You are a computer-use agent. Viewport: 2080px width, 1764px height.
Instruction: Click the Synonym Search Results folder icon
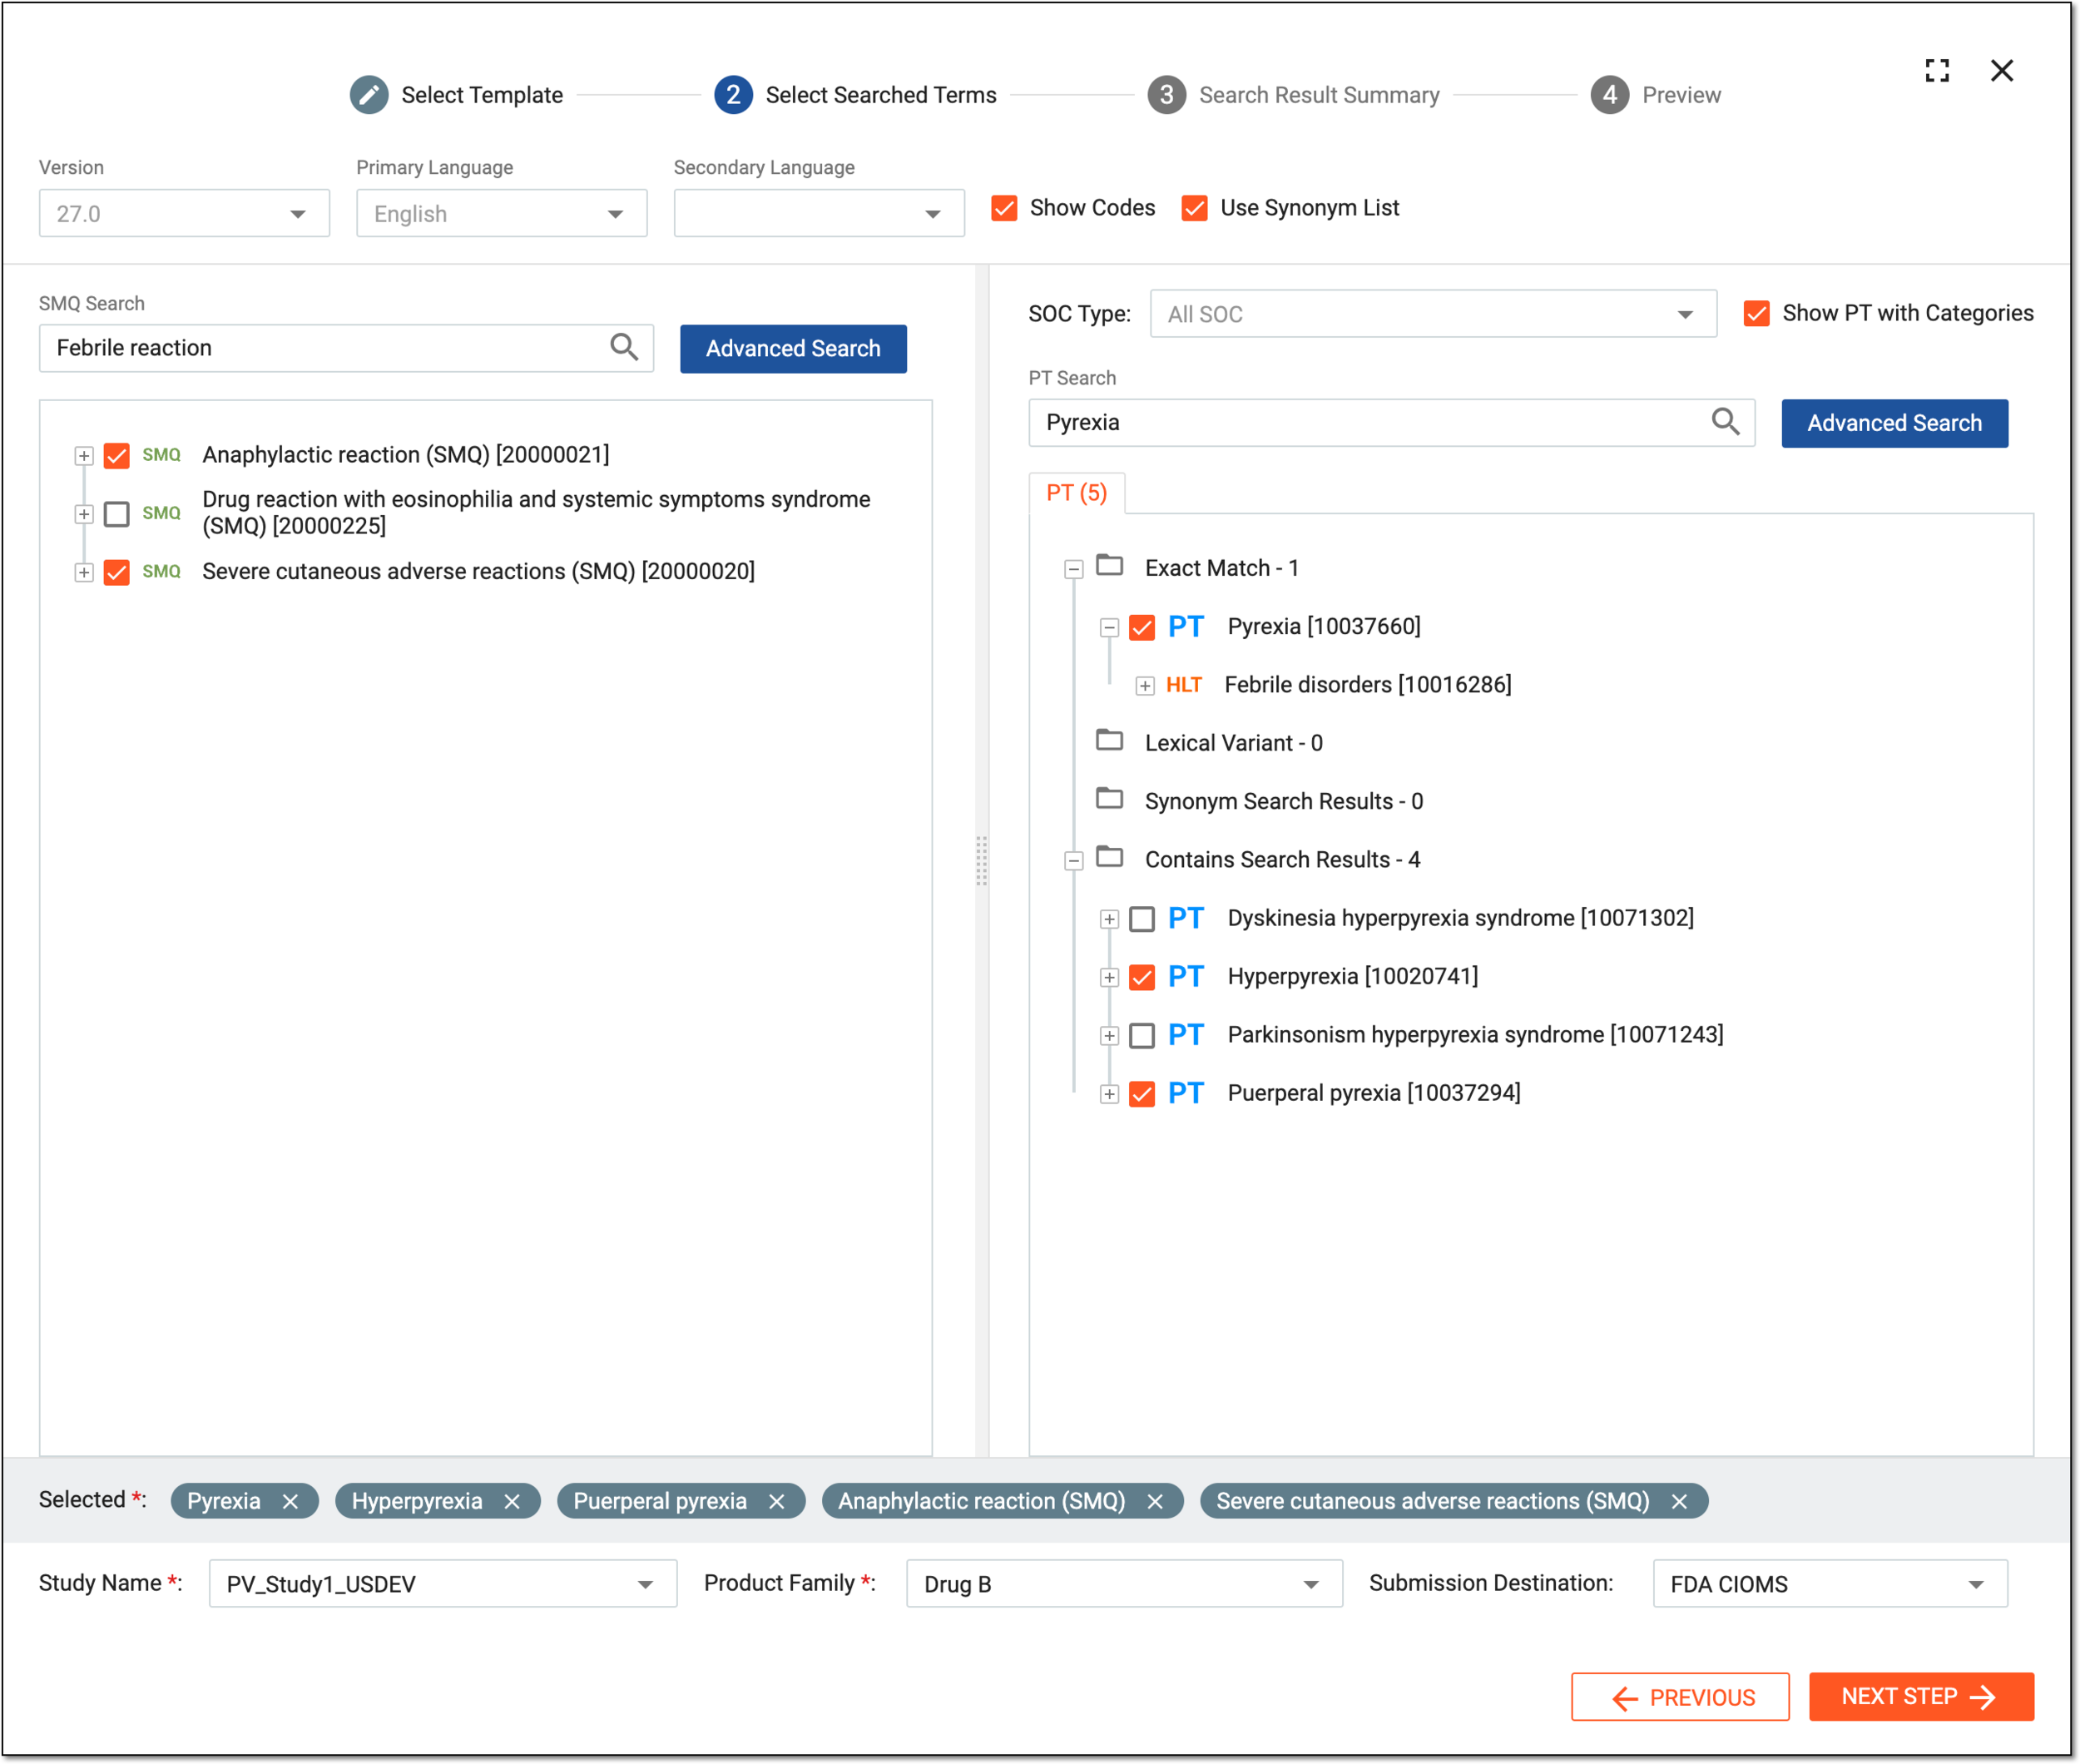1109,799
